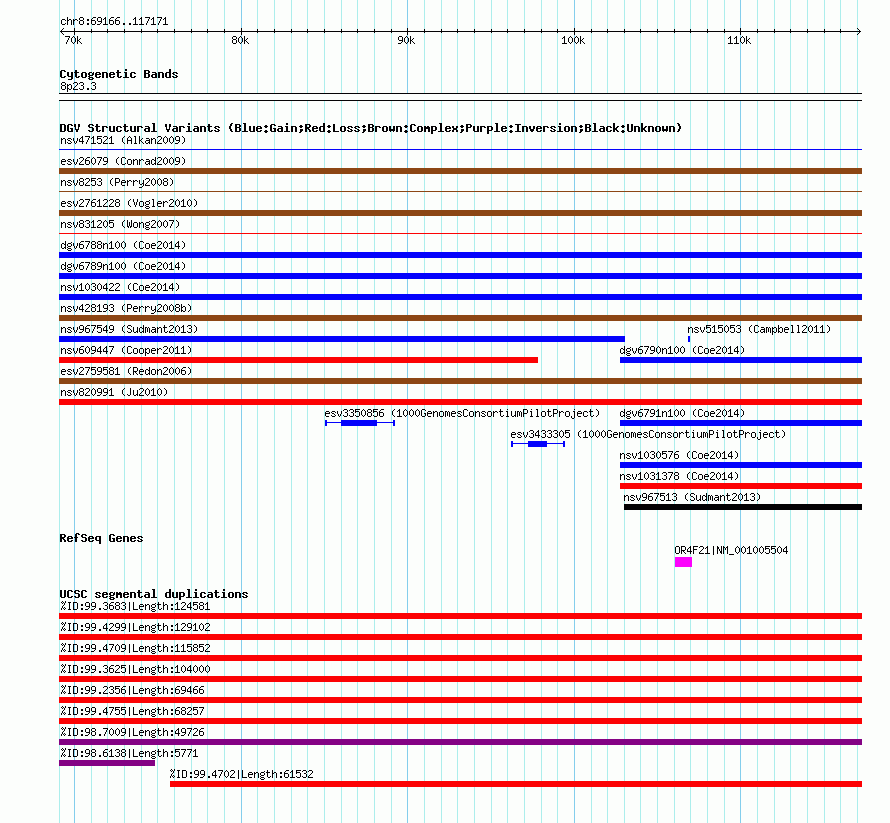
Task: Click the magenta OR4F21 gene box
Action: coord(683,562)
